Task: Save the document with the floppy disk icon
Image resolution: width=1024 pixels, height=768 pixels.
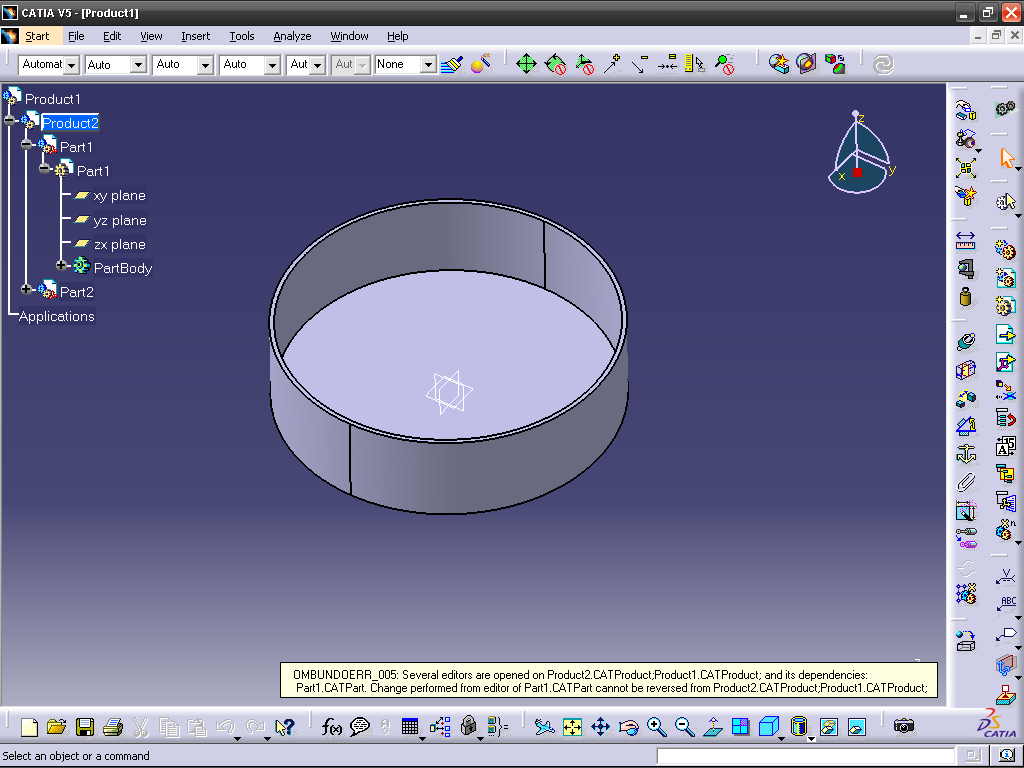Action: pos(85,727)
